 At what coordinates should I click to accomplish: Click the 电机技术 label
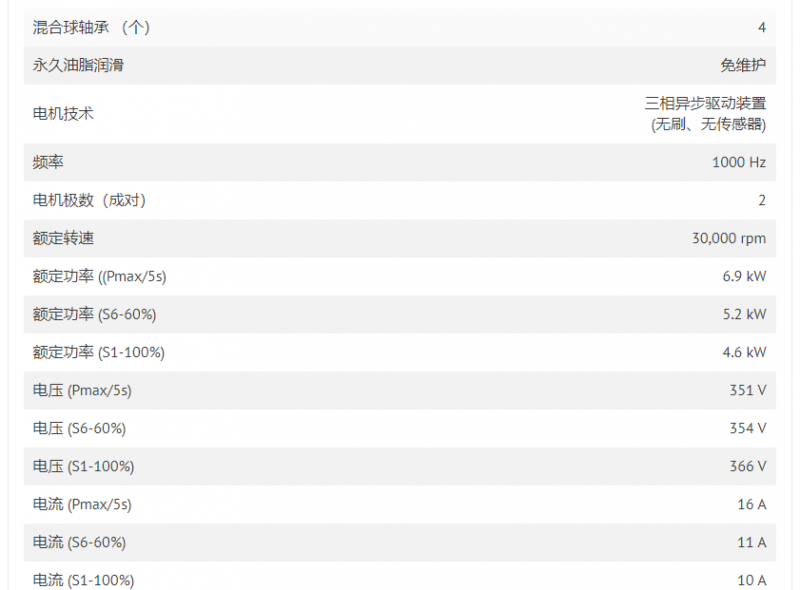point(63,114)
